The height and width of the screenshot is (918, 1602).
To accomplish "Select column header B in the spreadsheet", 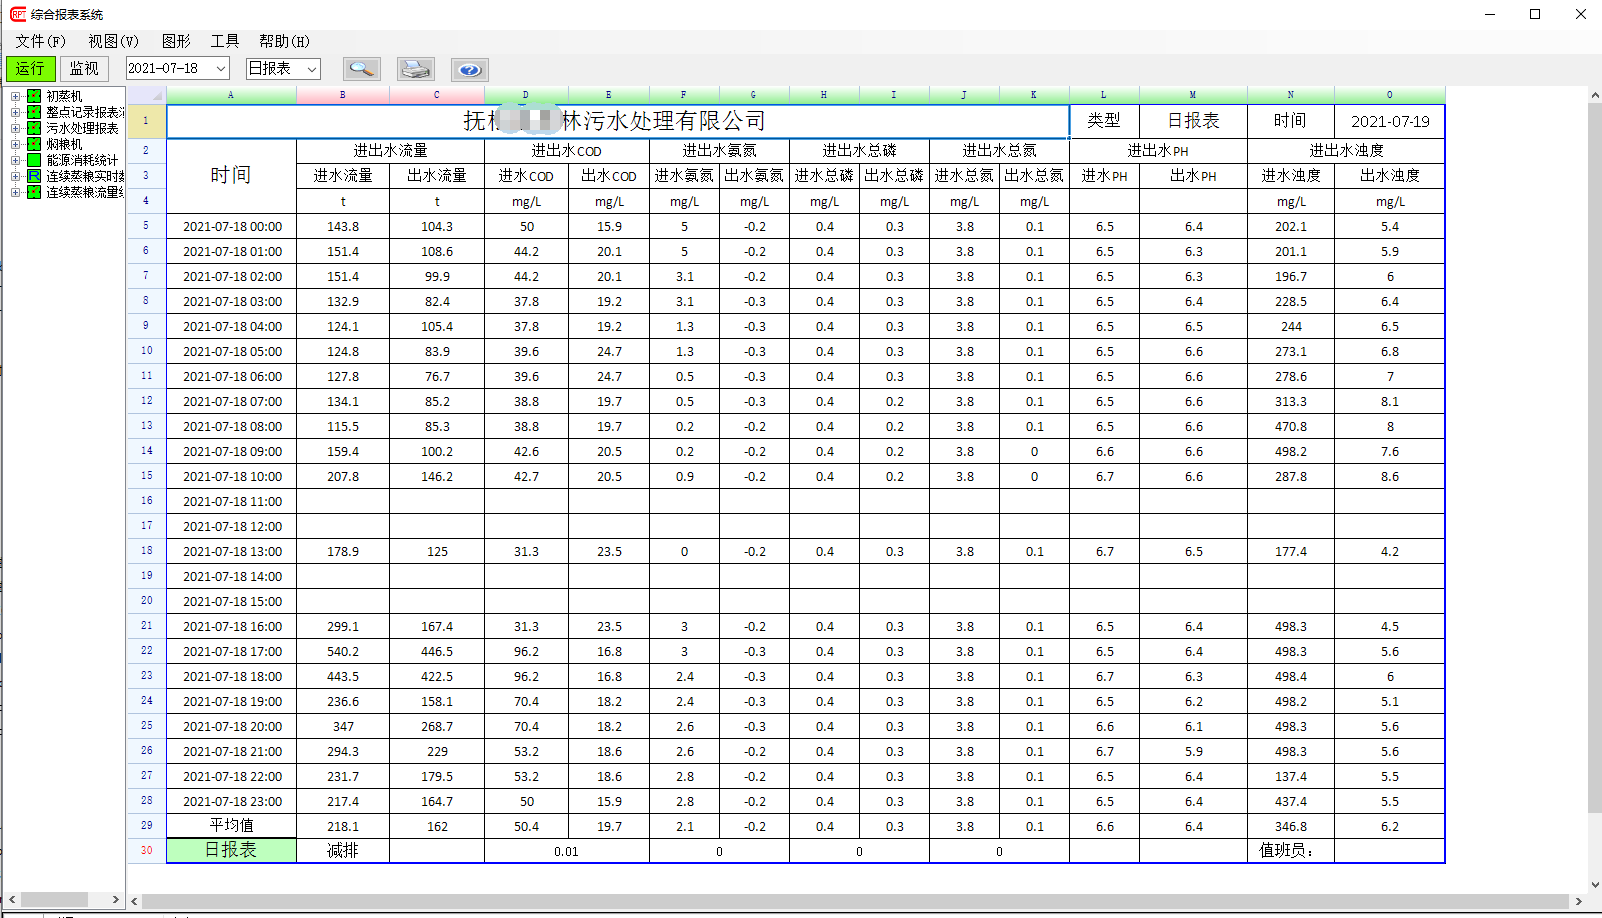I will coord(343,95).
